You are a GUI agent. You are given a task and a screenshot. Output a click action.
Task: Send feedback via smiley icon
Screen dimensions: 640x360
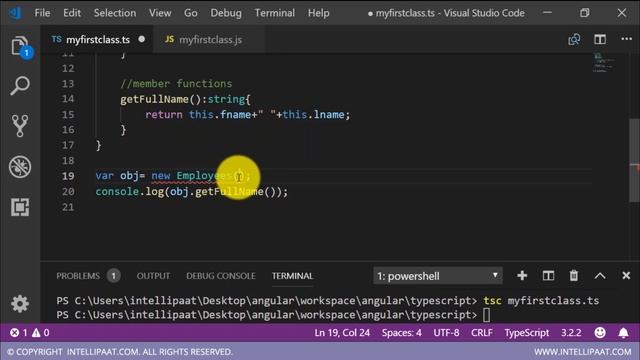point(600,333)
